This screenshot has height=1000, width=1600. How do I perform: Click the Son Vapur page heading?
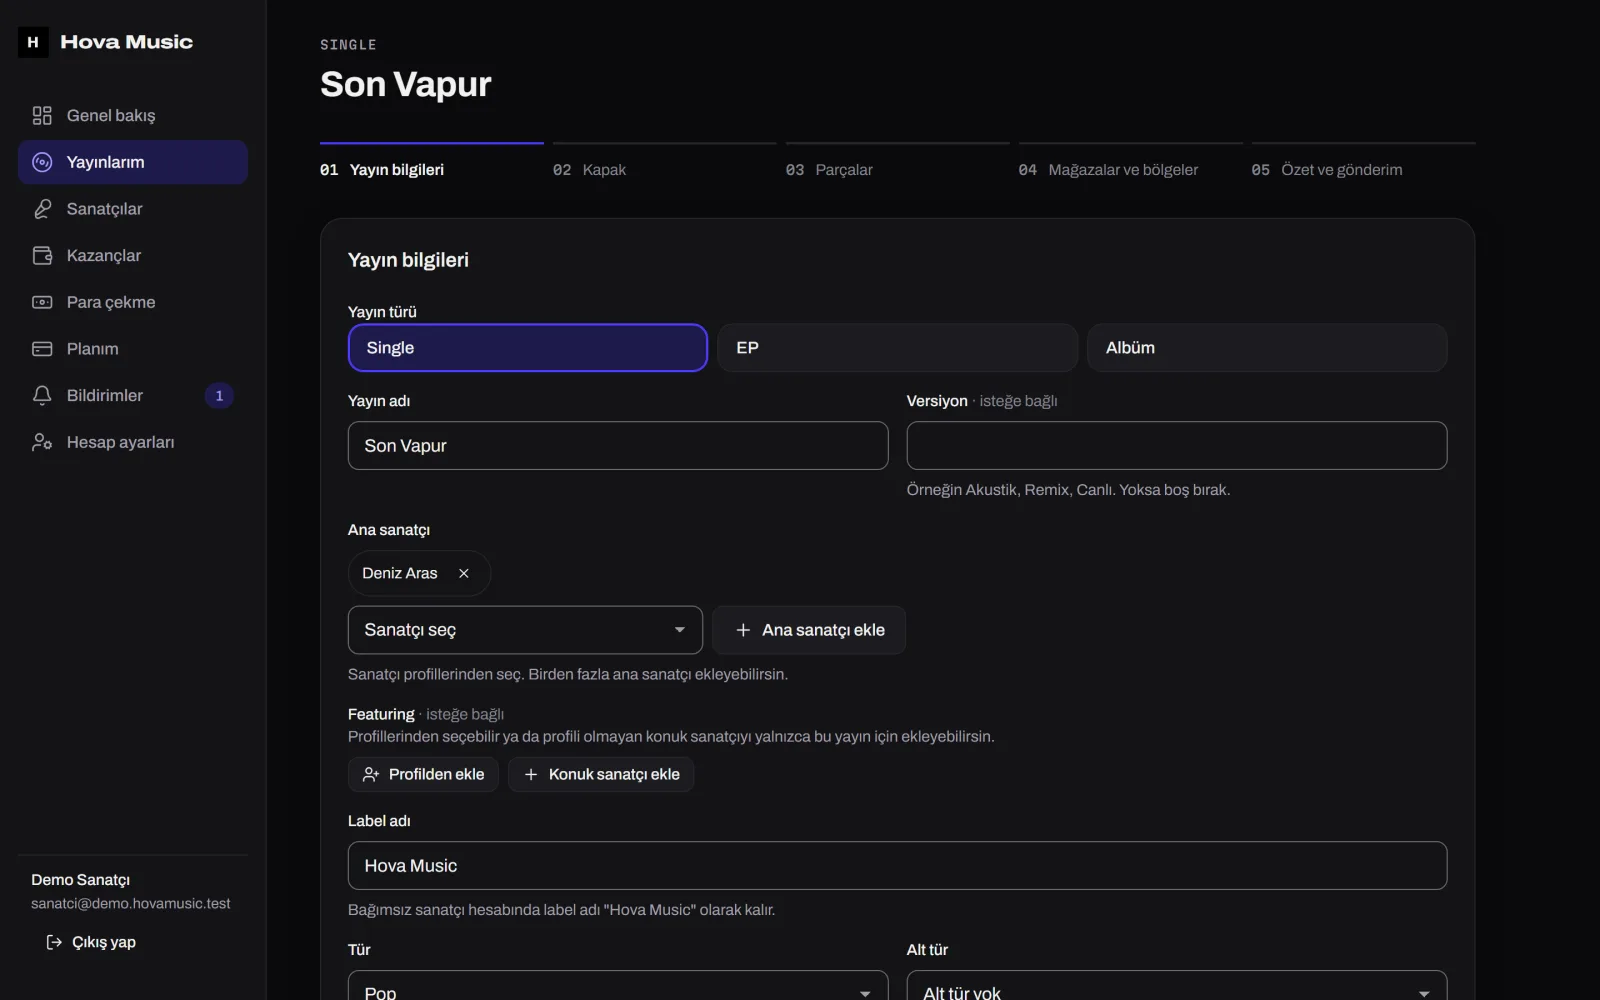coord(406,84)
